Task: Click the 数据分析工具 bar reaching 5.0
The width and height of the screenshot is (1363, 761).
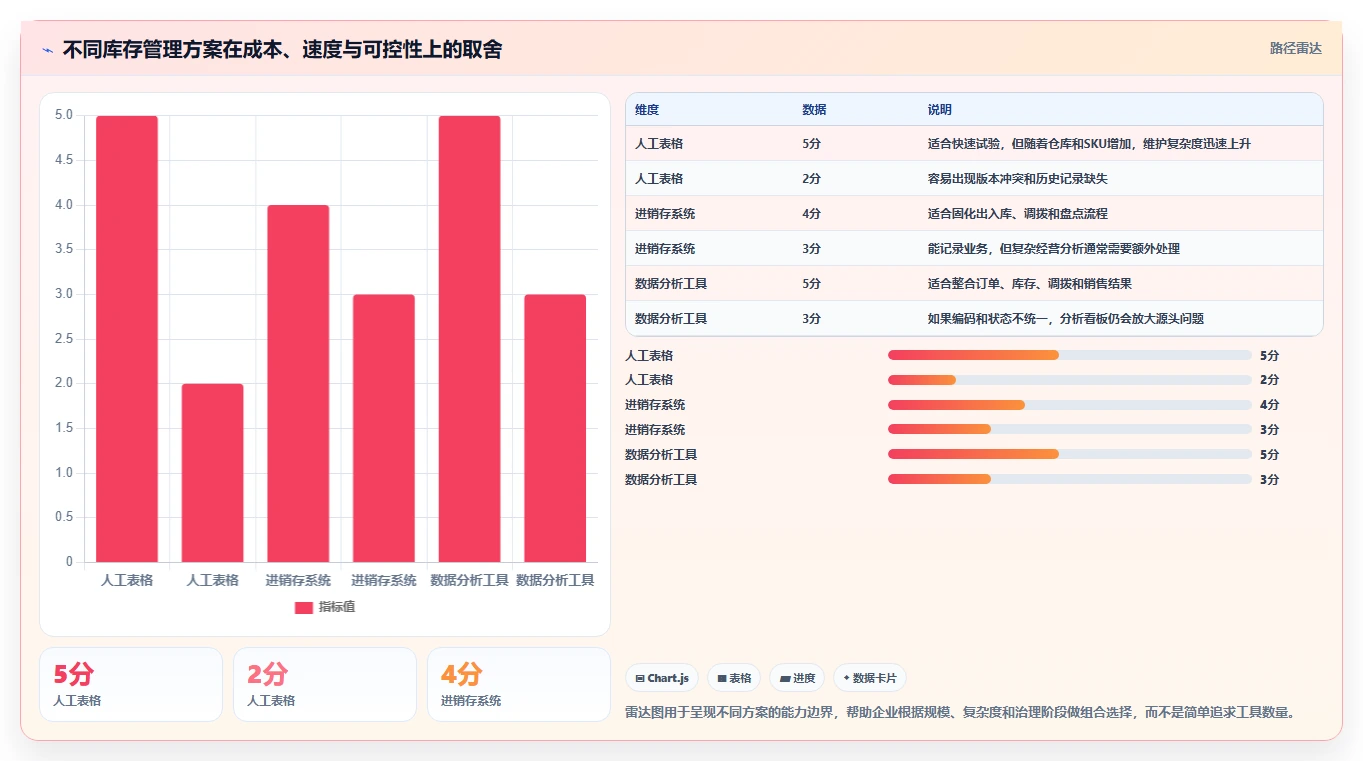Action: click(x=469, y=339)
